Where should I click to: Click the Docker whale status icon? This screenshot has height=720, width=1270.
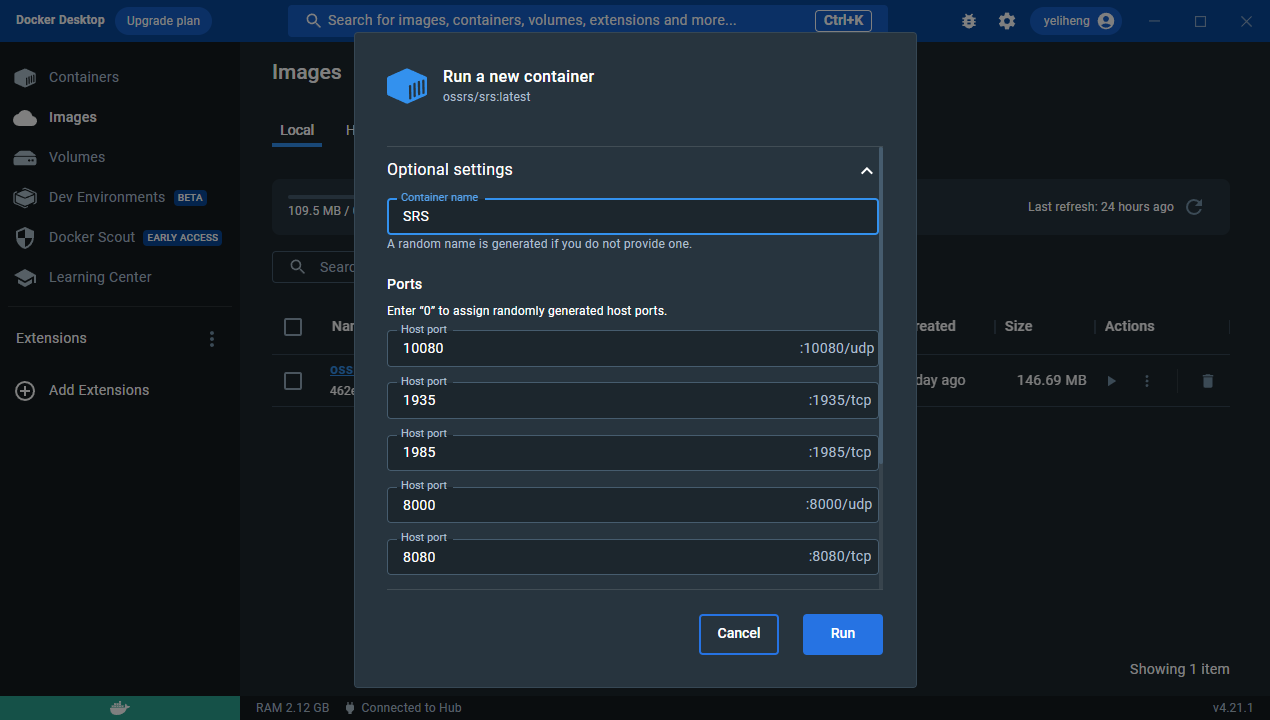coord(119,708)
